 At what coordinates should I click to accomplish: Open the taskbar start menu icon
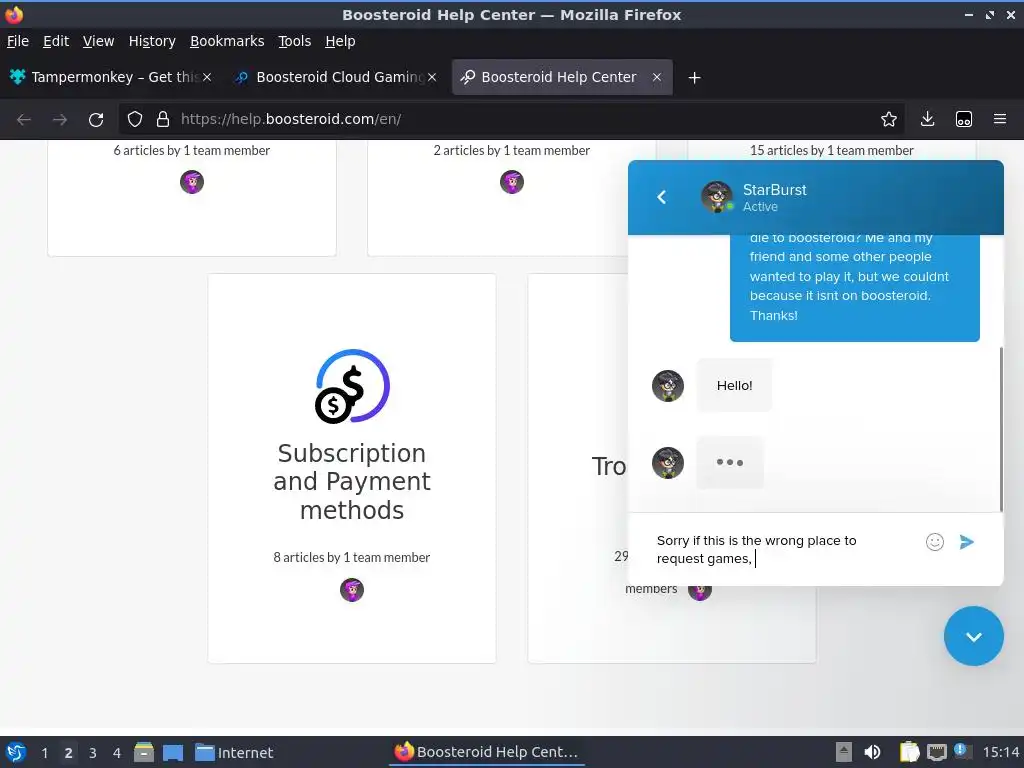pyautogui.click(x=16, y=752)
